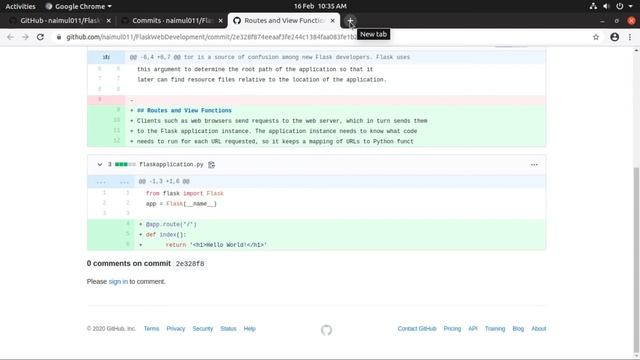This screenshot has width=640, height=360.
Task: Open the About footer link
Action: (x=538, y=329)
